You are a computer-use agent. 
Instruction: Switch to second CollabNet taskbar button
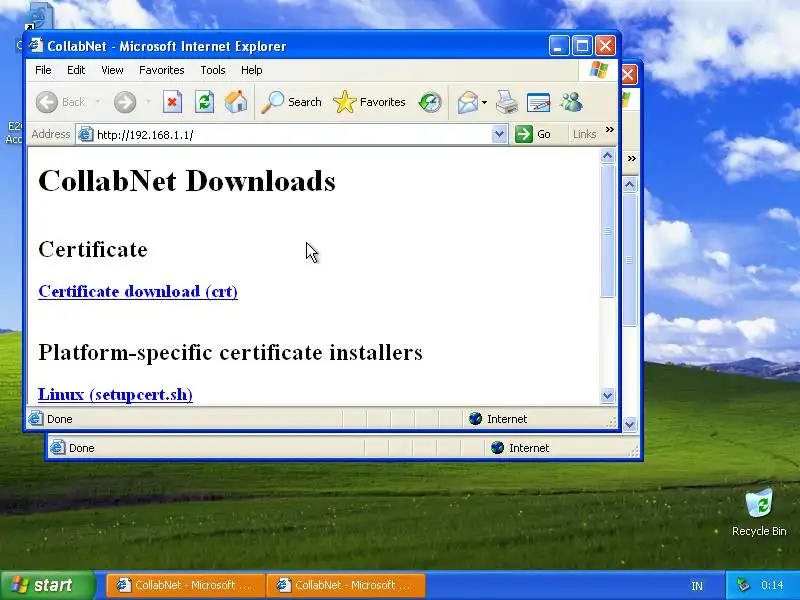click(x=346, y=585)
